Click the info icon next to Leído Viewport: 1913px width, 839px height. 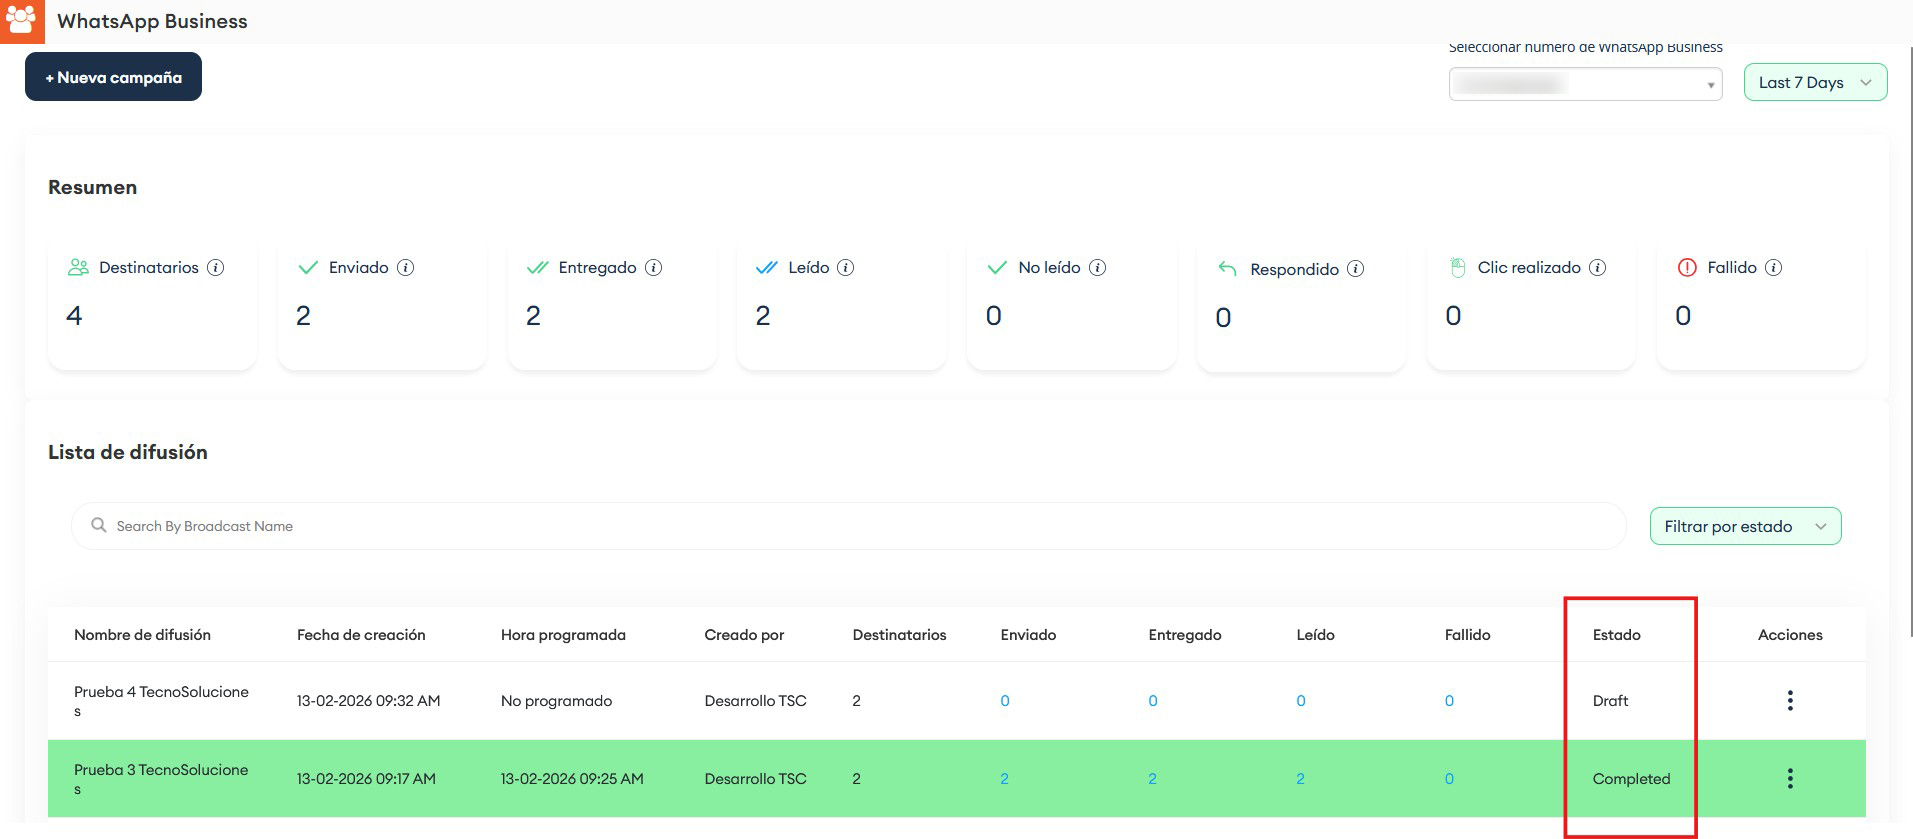click(x=845, y=268)
